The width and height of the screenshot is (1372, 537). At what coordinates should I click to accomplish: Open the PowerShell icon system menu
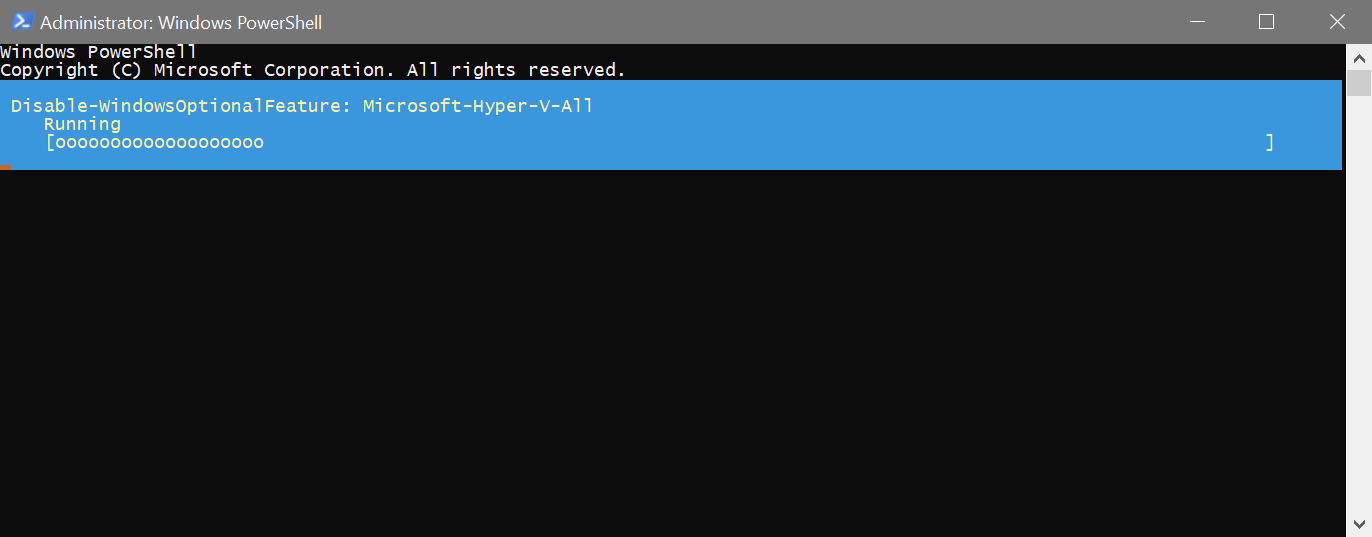click(x=22, y=21)
